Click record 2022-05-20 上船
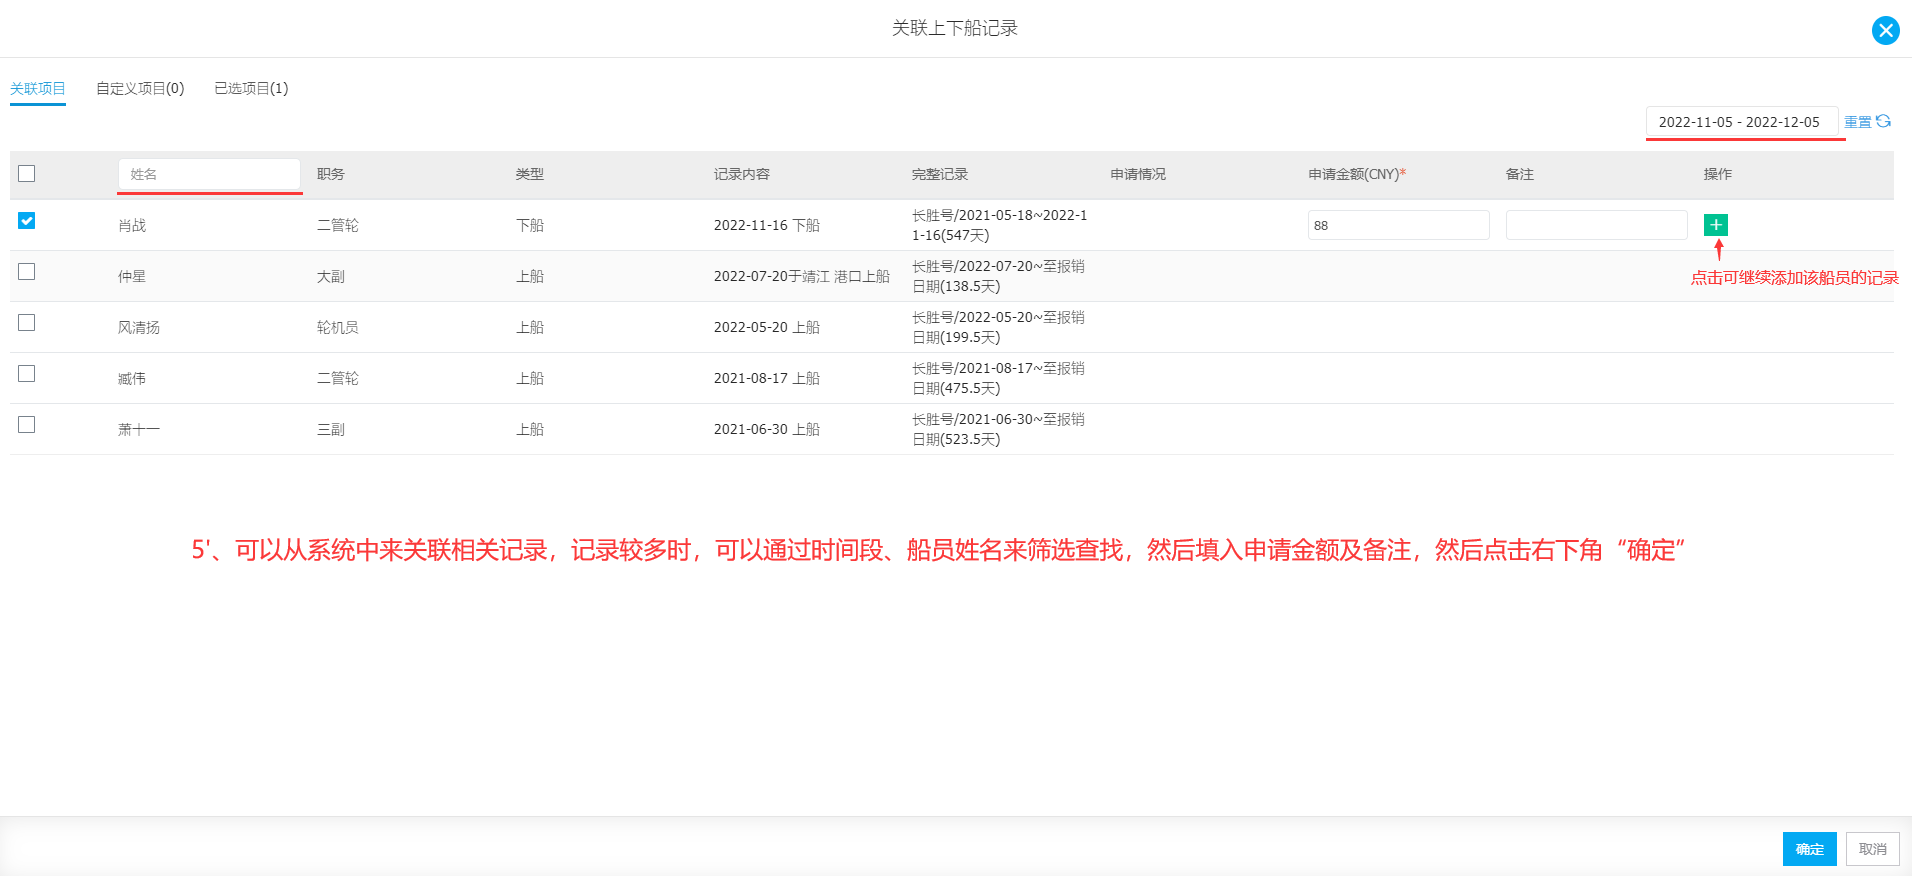 click(x=767, y=327)
